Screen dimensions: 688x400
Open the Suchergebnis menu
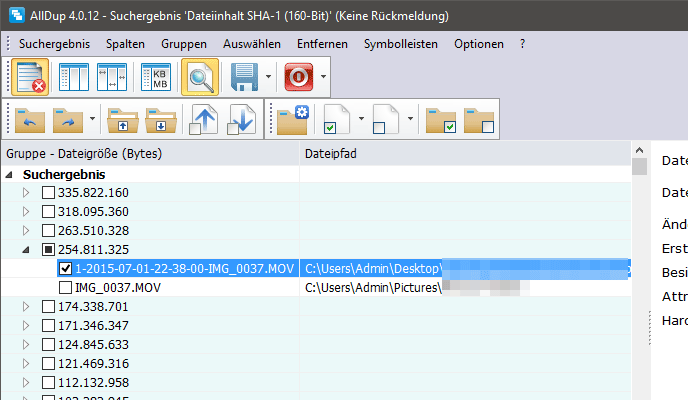click(54, 45)
